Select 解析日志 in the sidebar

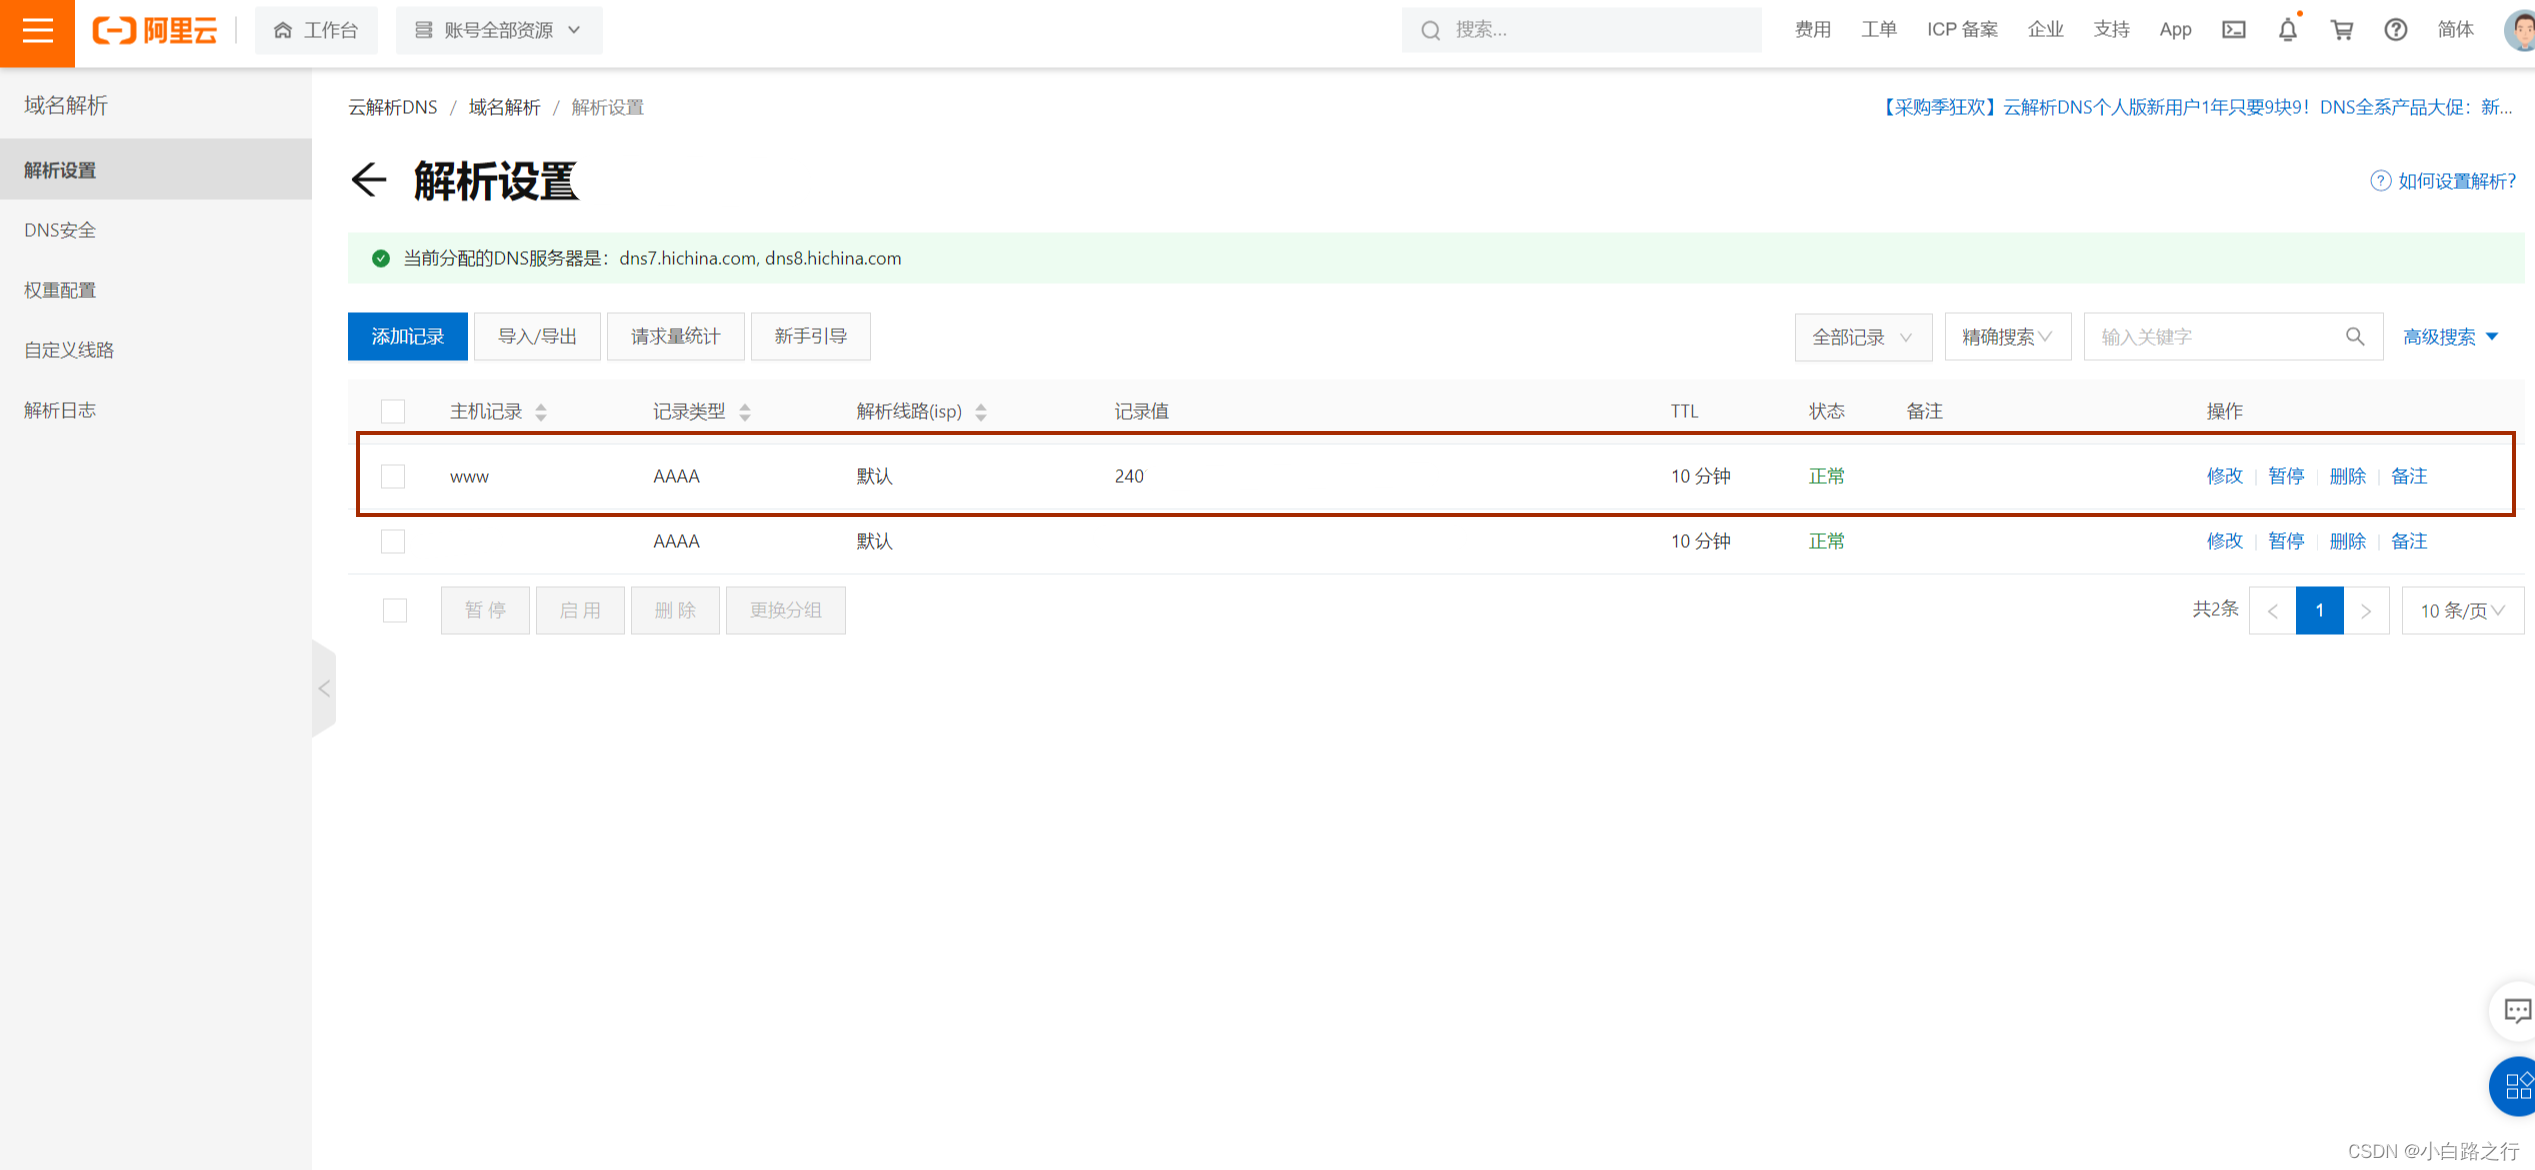pyautogui.click(x=60, y=410)
